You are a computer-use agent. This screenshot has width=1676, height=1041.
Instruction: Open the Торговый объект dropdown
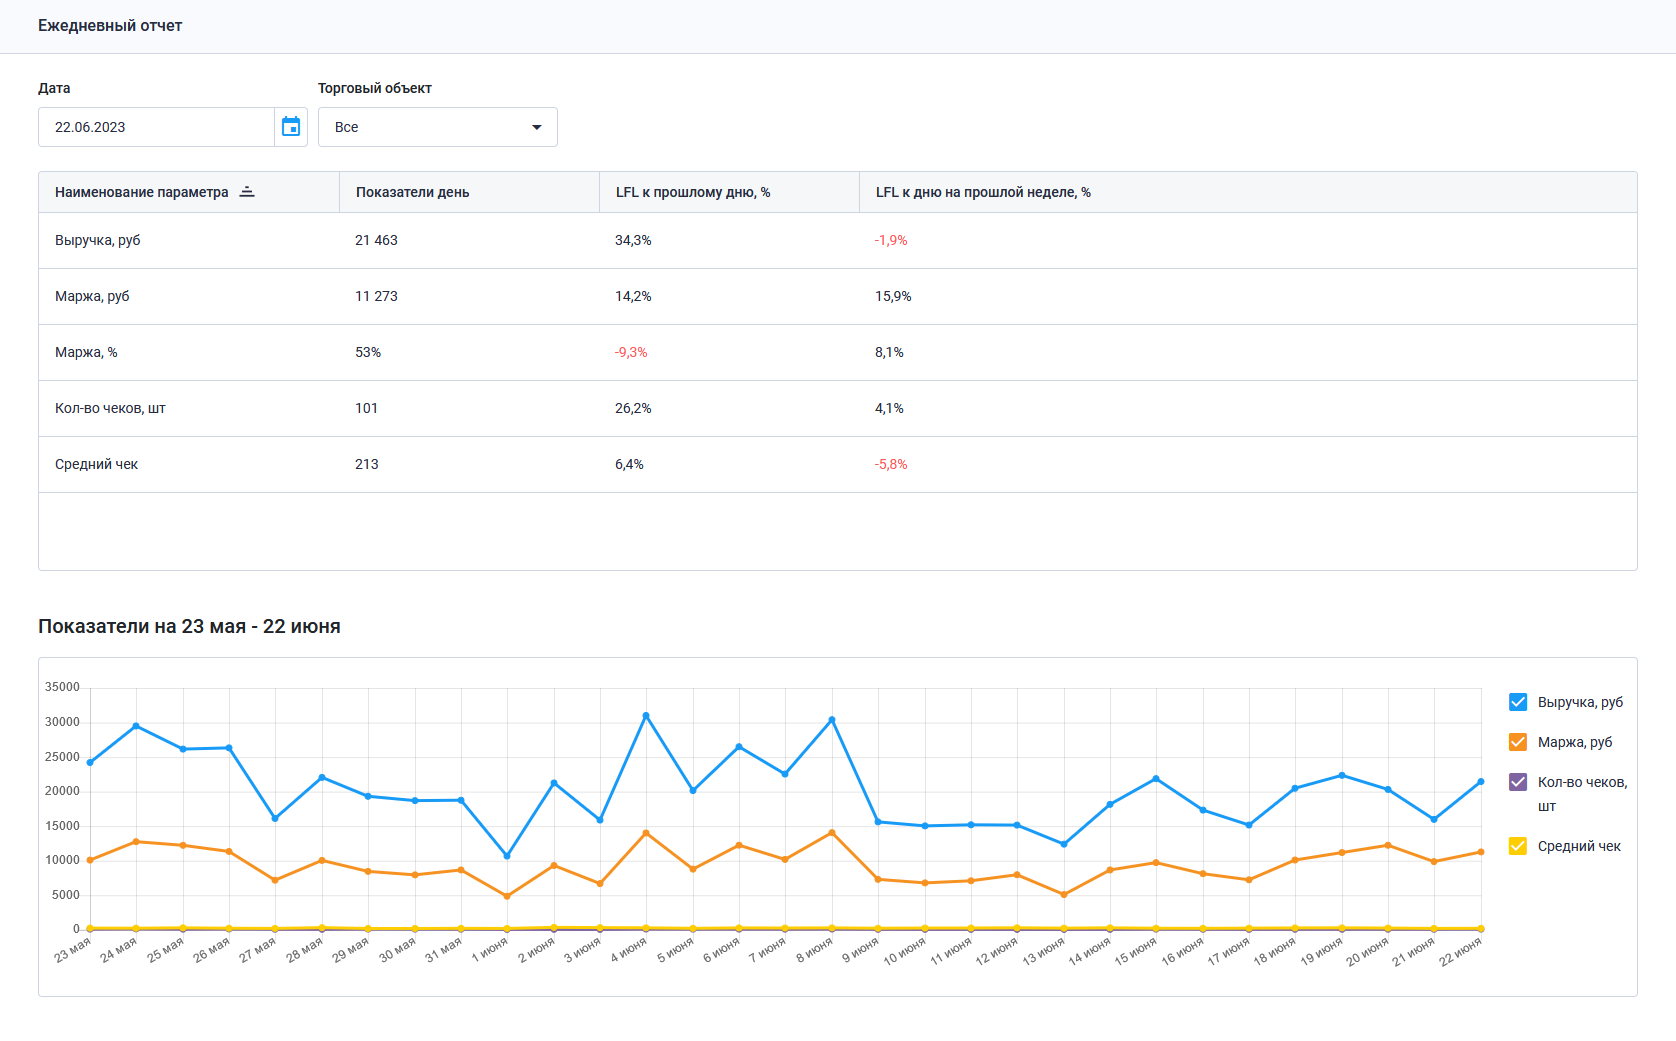point(438,127)
